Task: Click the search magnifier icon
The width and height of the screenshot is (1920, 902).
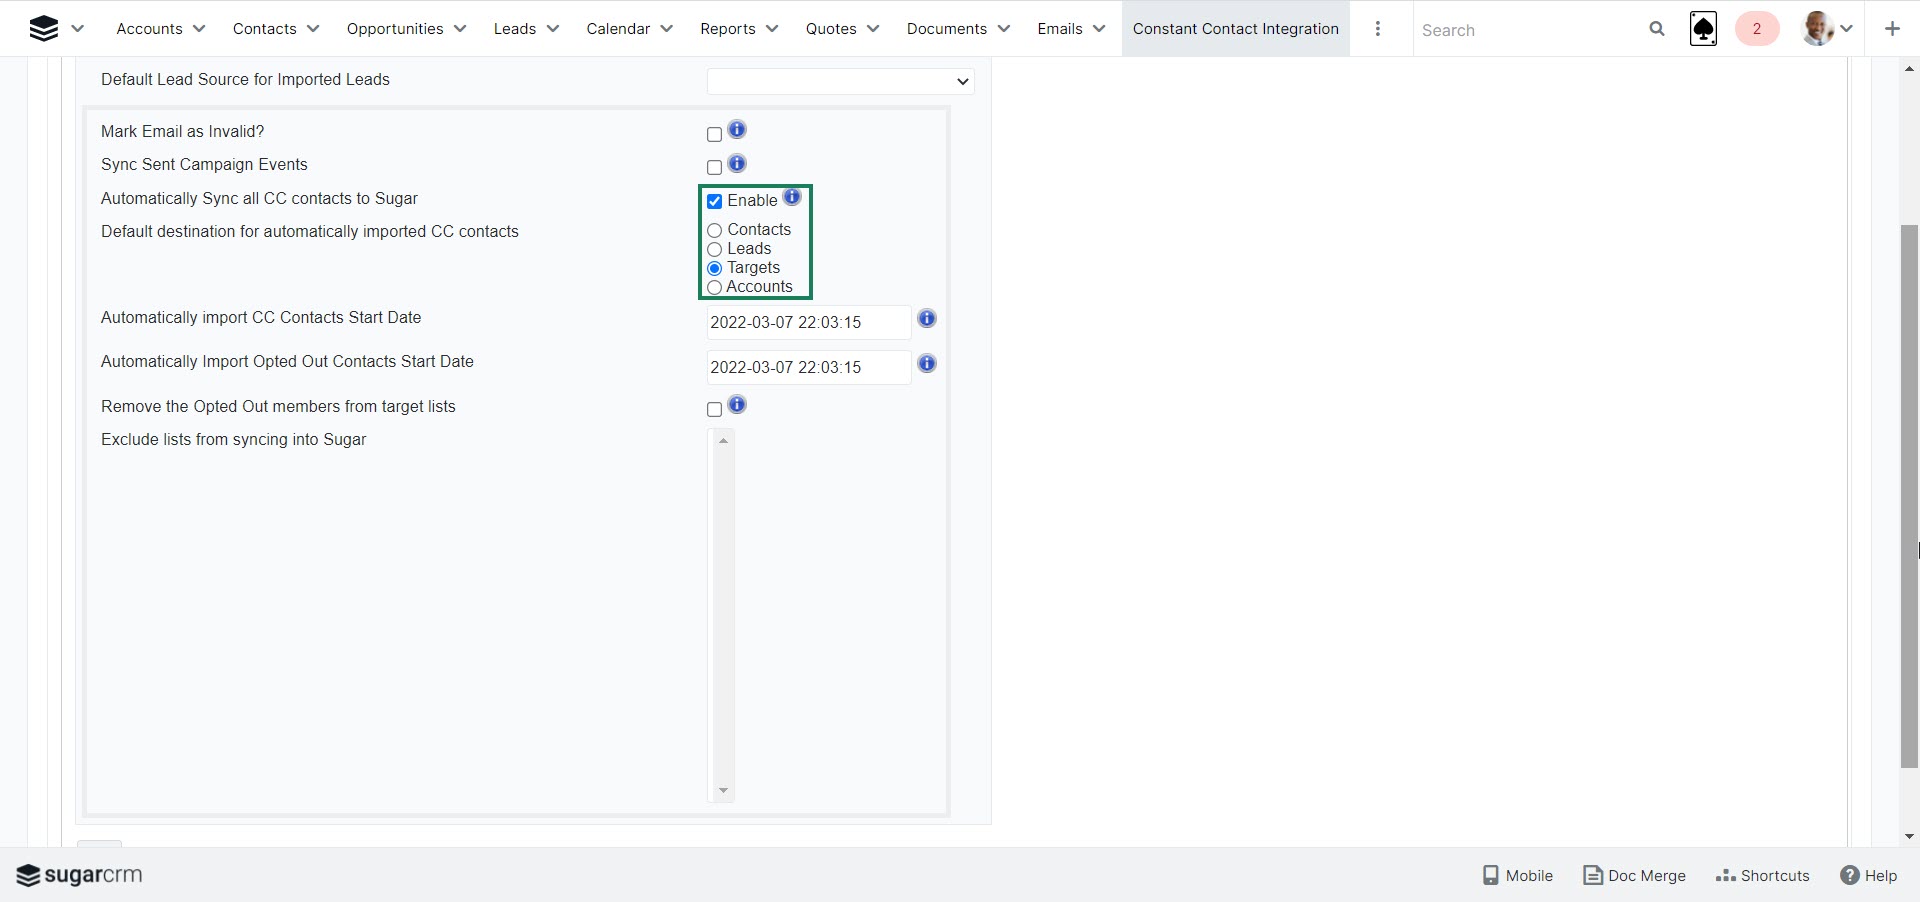Action: point(1657,29)
